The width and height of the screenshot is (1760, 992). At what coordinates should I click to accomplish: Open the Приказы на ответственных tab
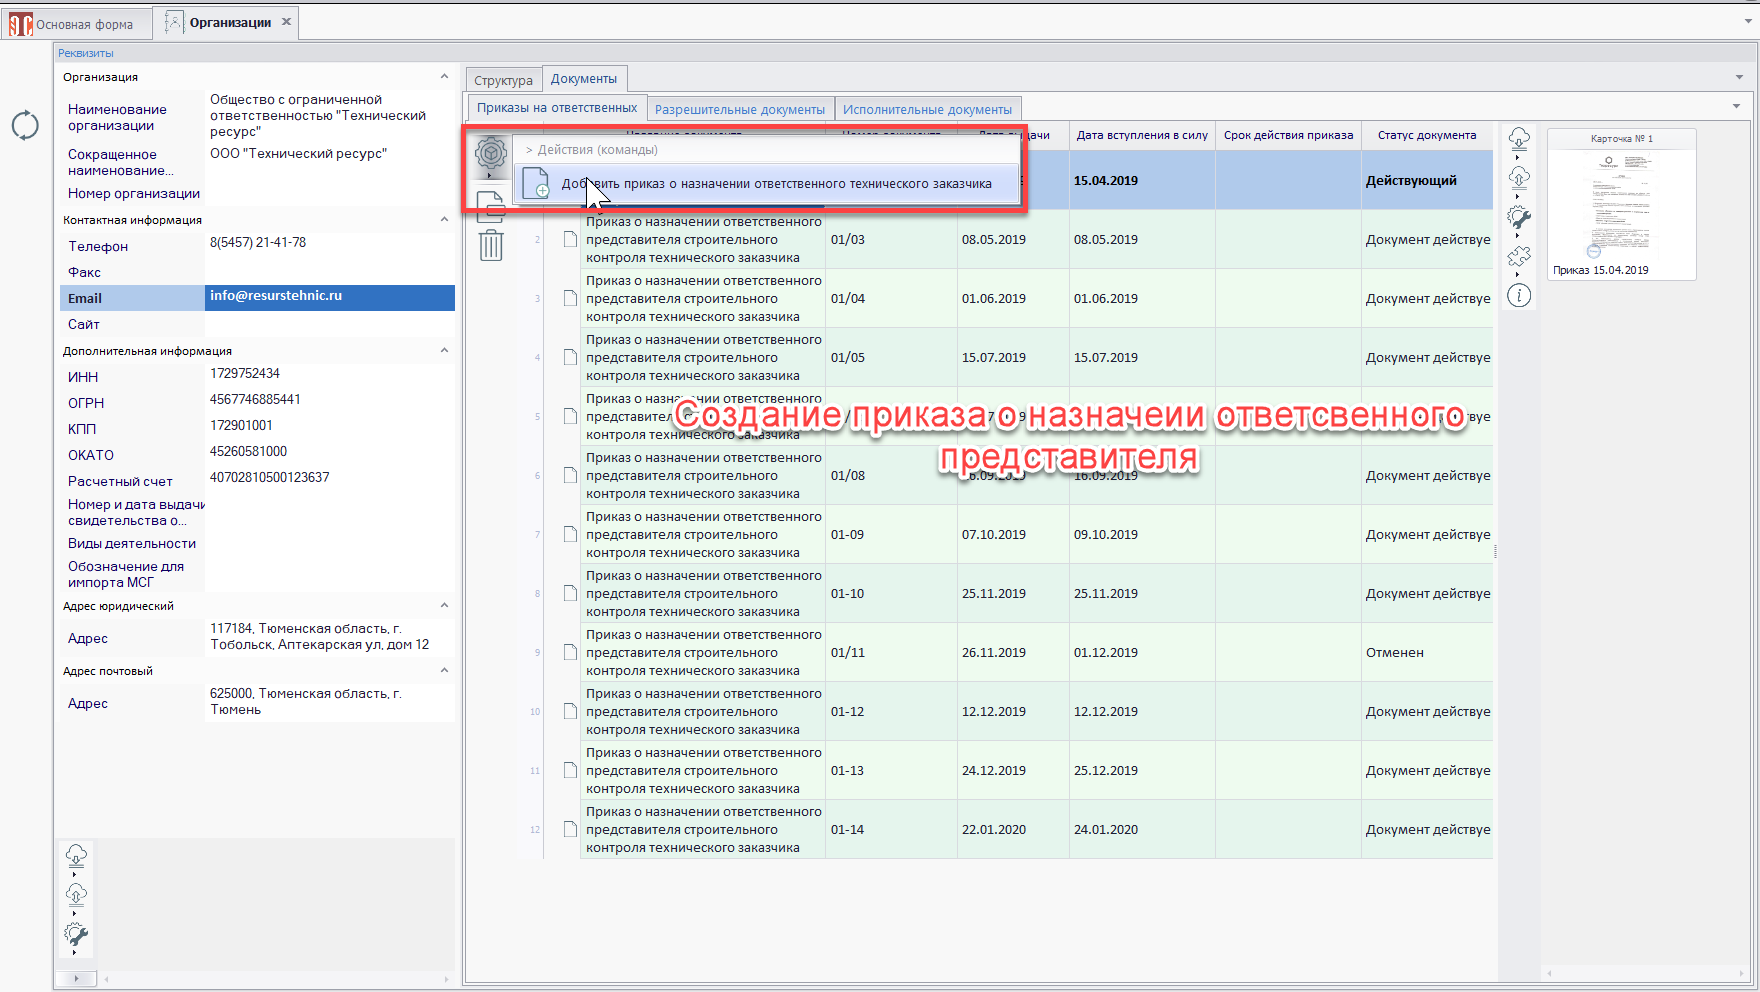[x=557, y=108]
